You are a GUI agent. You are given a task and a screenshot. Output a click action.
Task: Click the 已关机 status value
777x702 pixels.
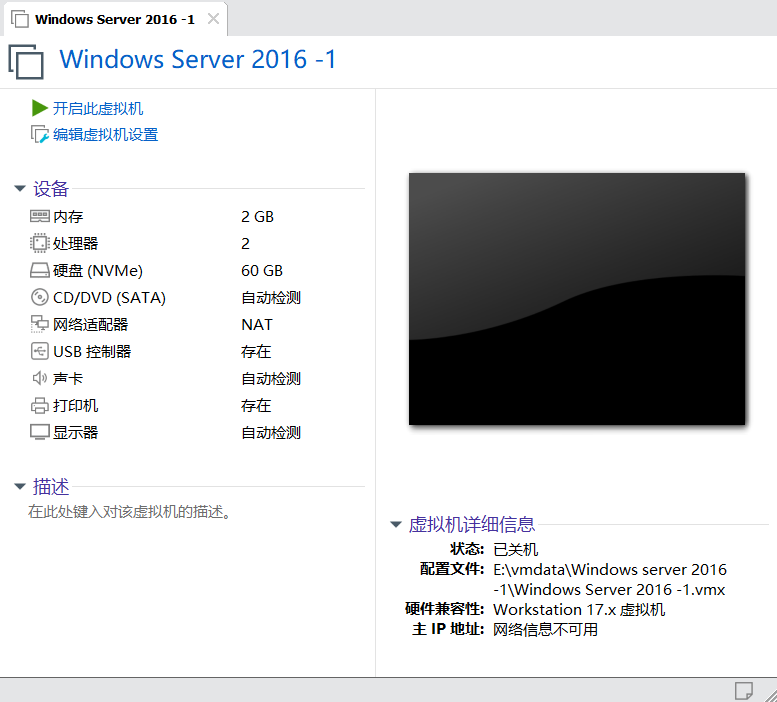click(x=516, y=549)
